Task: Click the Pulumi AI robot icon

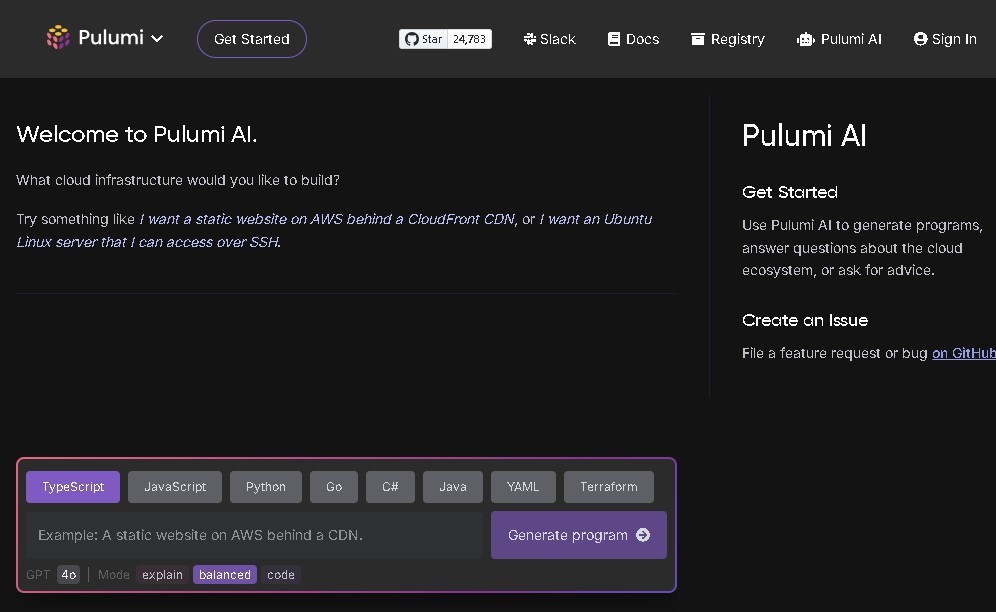Action: coord(805,39)
